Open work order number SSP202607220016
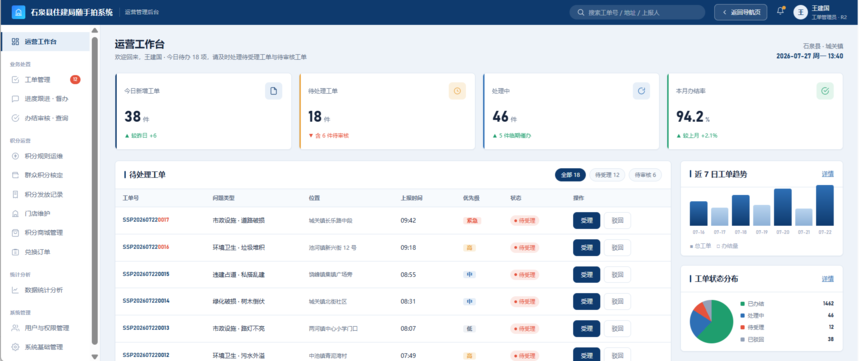The image size is (859, 361). click(x=146, y=247)
